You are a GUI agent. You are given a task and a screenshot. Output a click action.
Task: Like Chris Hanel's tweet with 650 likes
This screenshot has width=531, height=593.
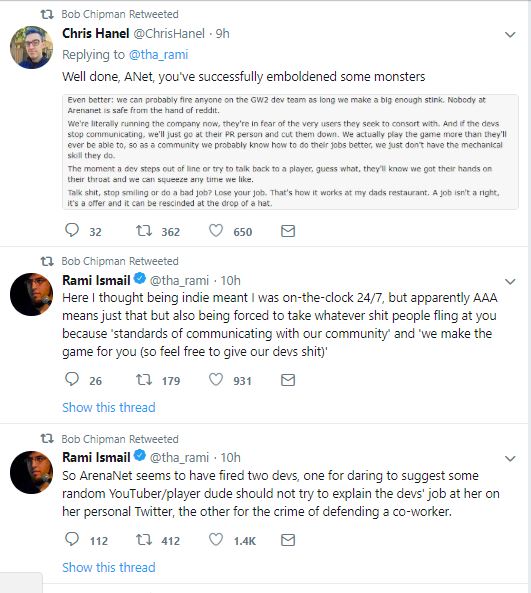coord(216,231)
